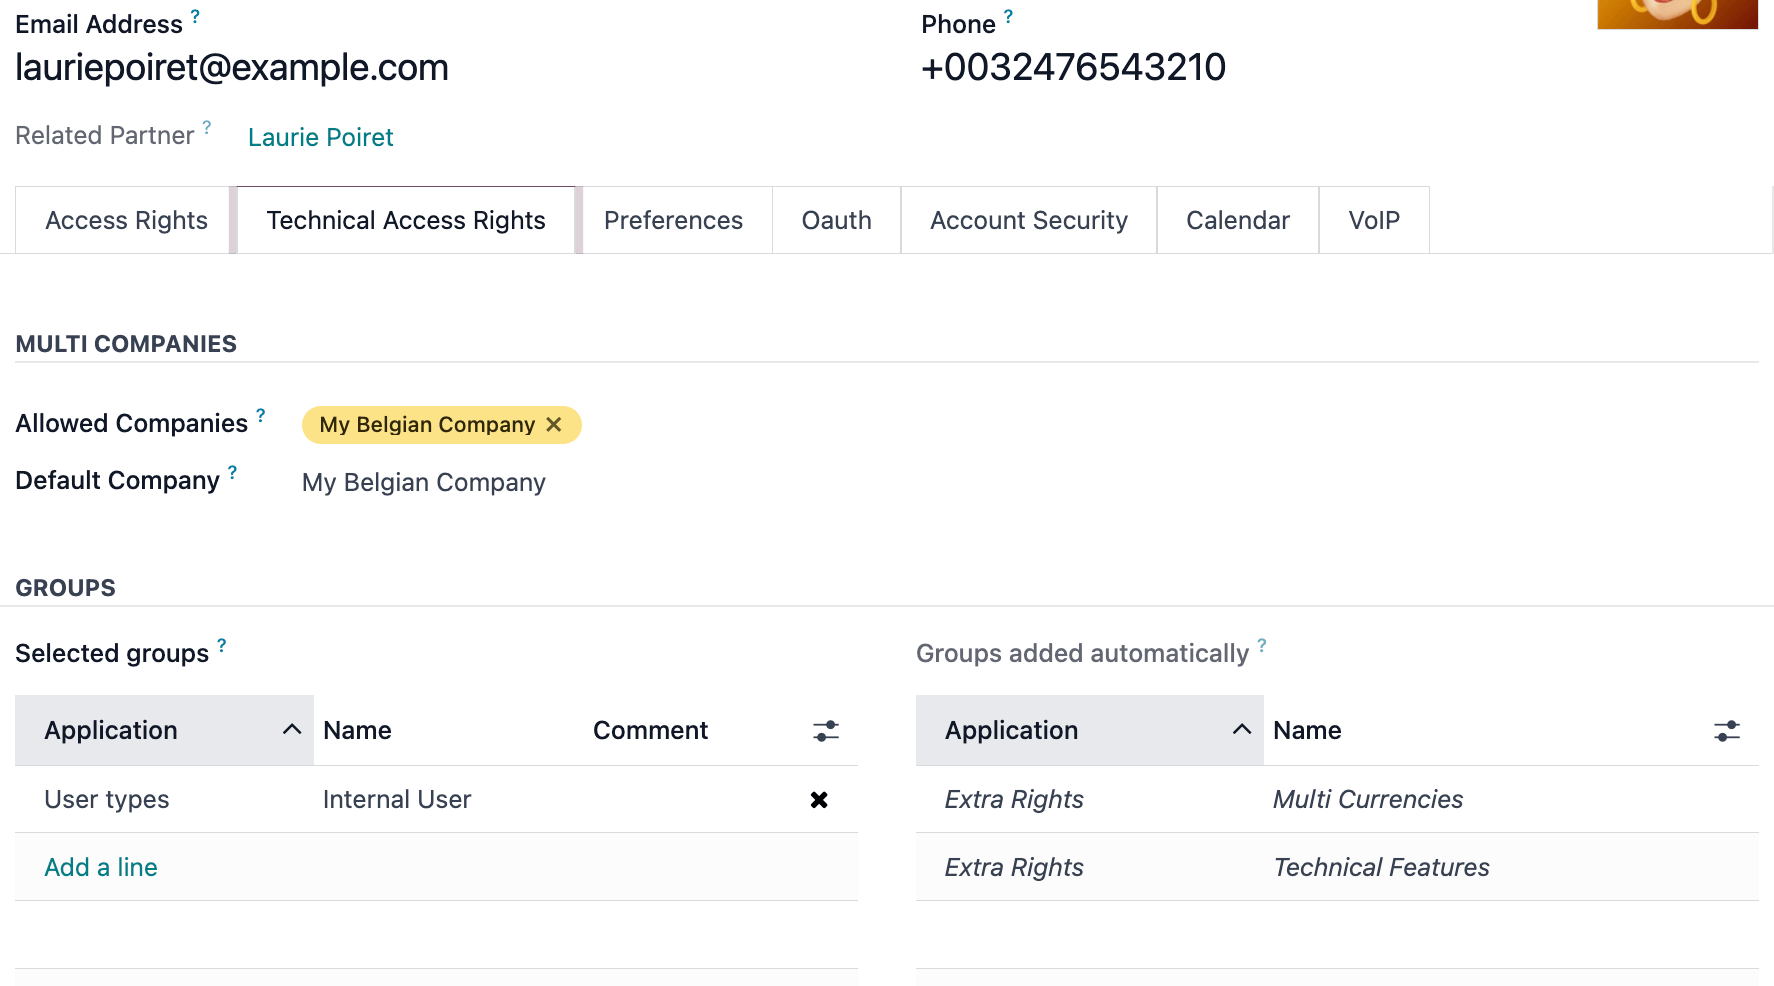Switch to the Preferences tab
The image size is (1774, 986).
[673, 220]
